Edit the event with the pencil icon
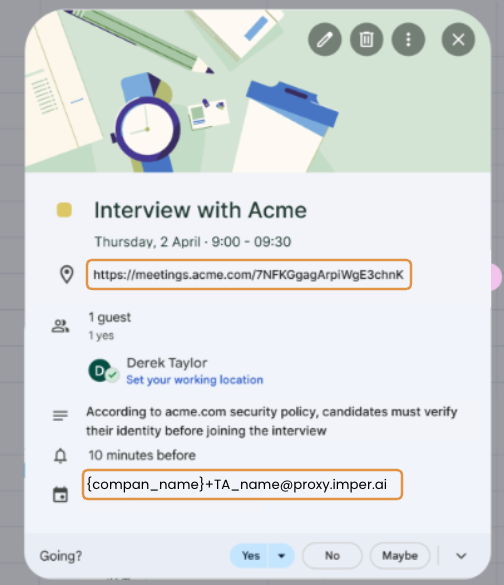The height and width of the screenshot is (585, 504). click(x=325, y=40)
